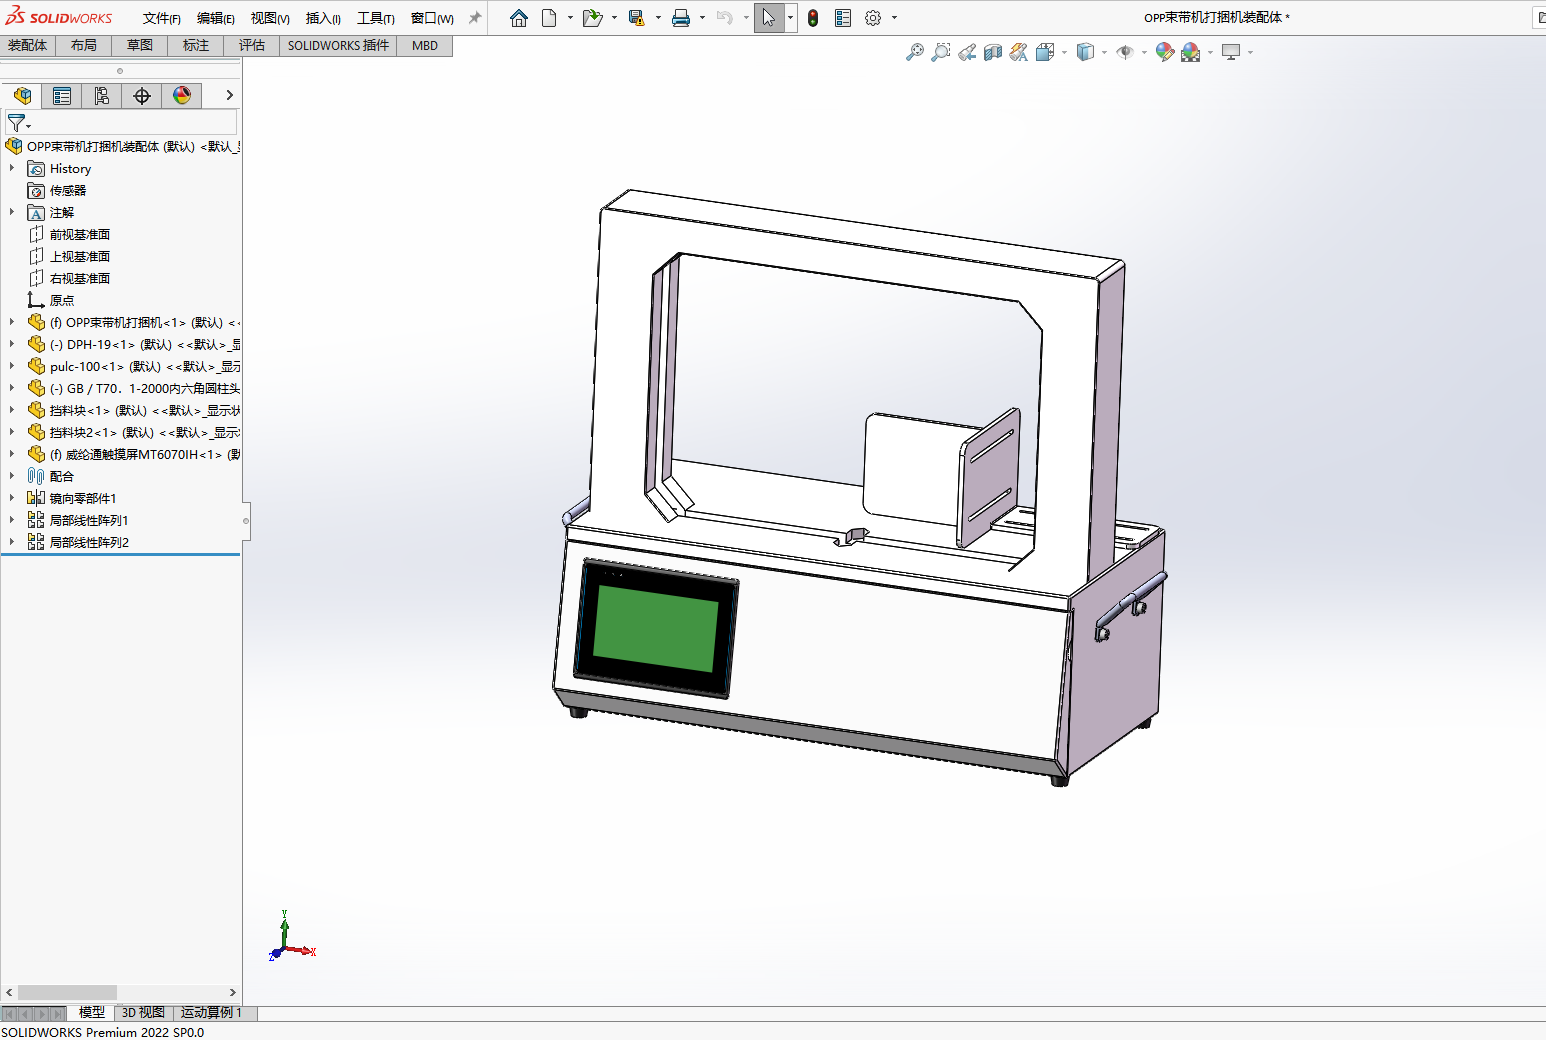Open the 窗口(W) menu
The height and width of the screenshot is (1040, 1546).
432,18
